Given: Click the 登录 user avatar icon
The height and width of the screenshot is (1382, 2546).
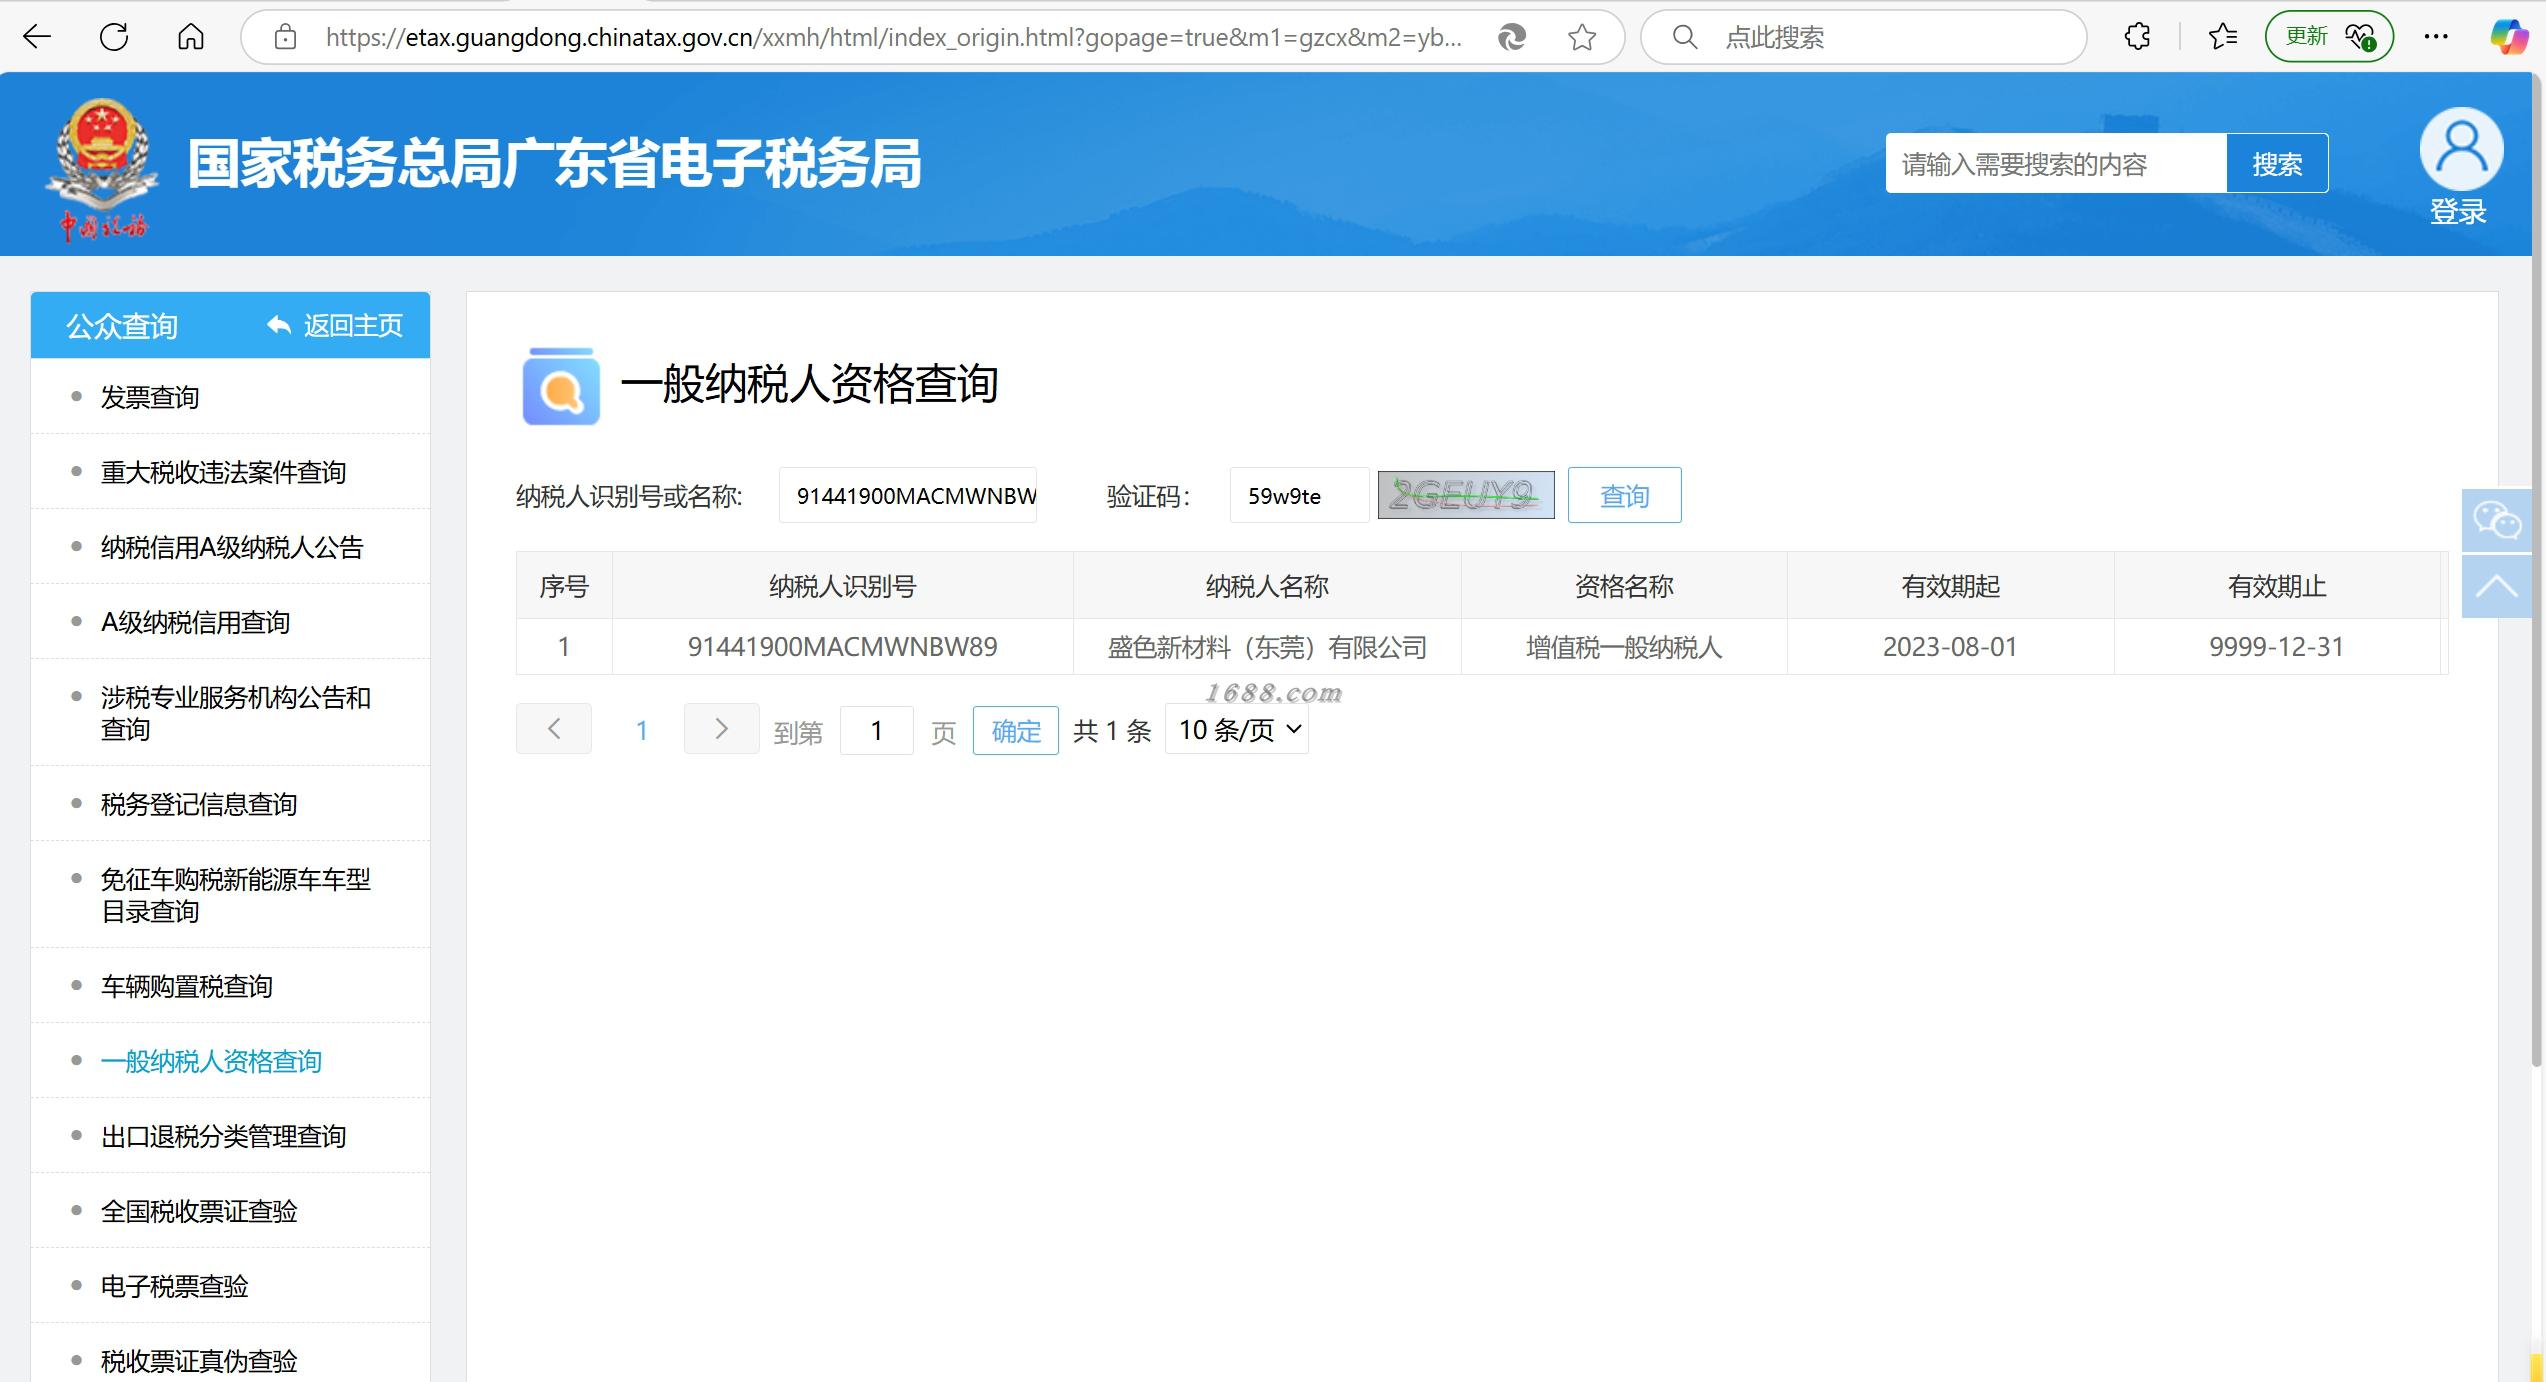Looking at the screenshot, I should [x=2461, y=148].
